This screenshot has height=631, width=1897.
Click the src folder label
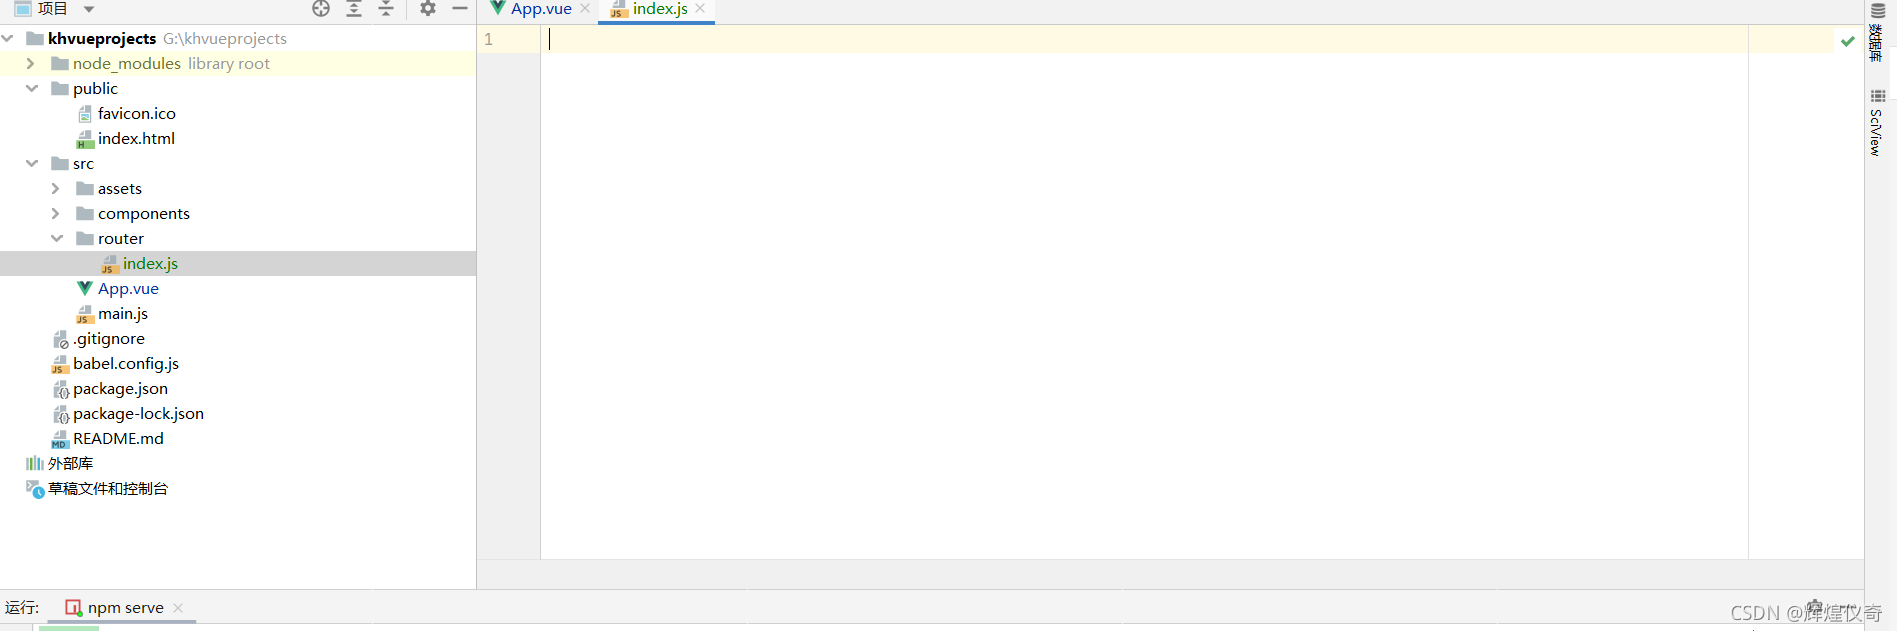[x=83, y=163]
